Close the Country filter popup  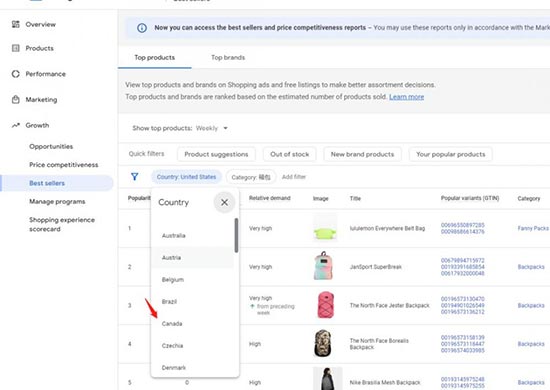[224, 202]
